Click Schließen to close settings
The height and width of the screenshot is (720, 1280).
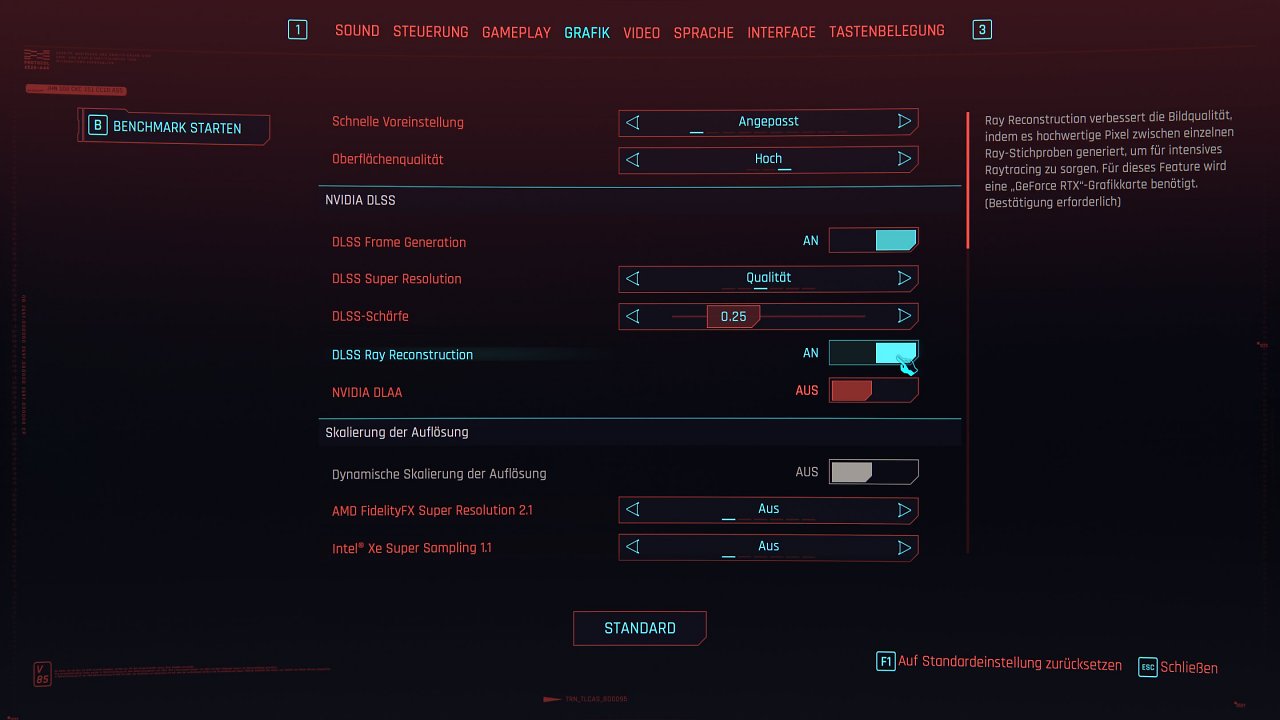pos(1189,668)
